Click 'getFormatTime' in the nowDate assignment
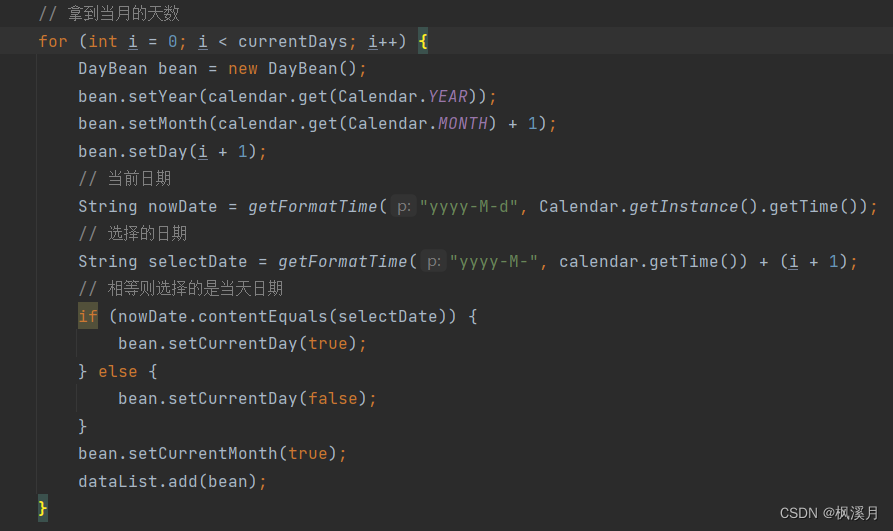Viewport: 893px width, 531px height. (313, 206)
